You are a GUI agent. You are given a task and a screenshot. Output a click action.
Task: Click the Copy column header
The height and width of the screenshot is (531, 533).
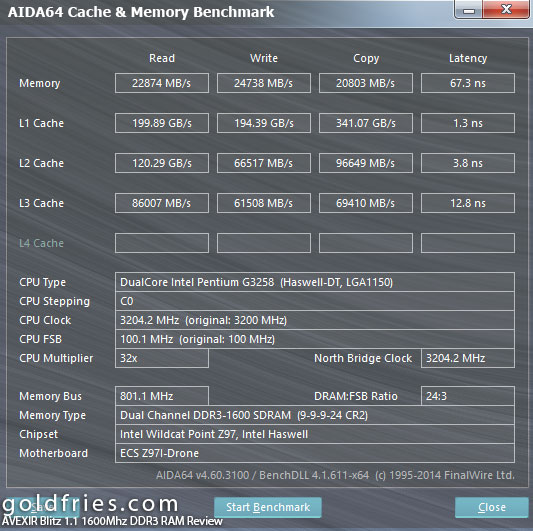tap(366, 58)
